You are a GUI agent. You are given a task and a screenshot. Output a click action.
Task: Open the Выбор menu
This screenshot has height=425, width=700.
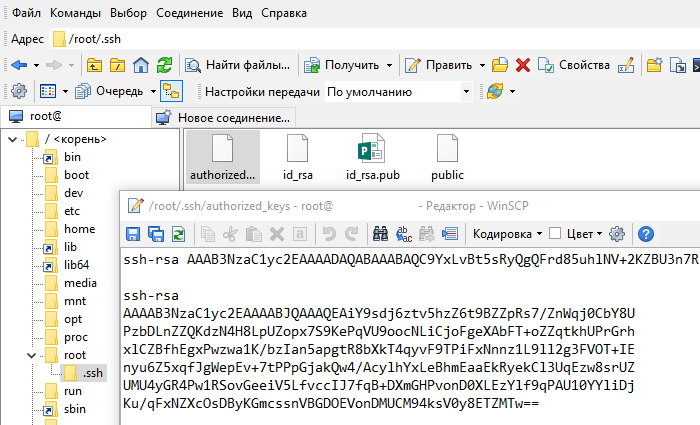(x=128, y=13)
